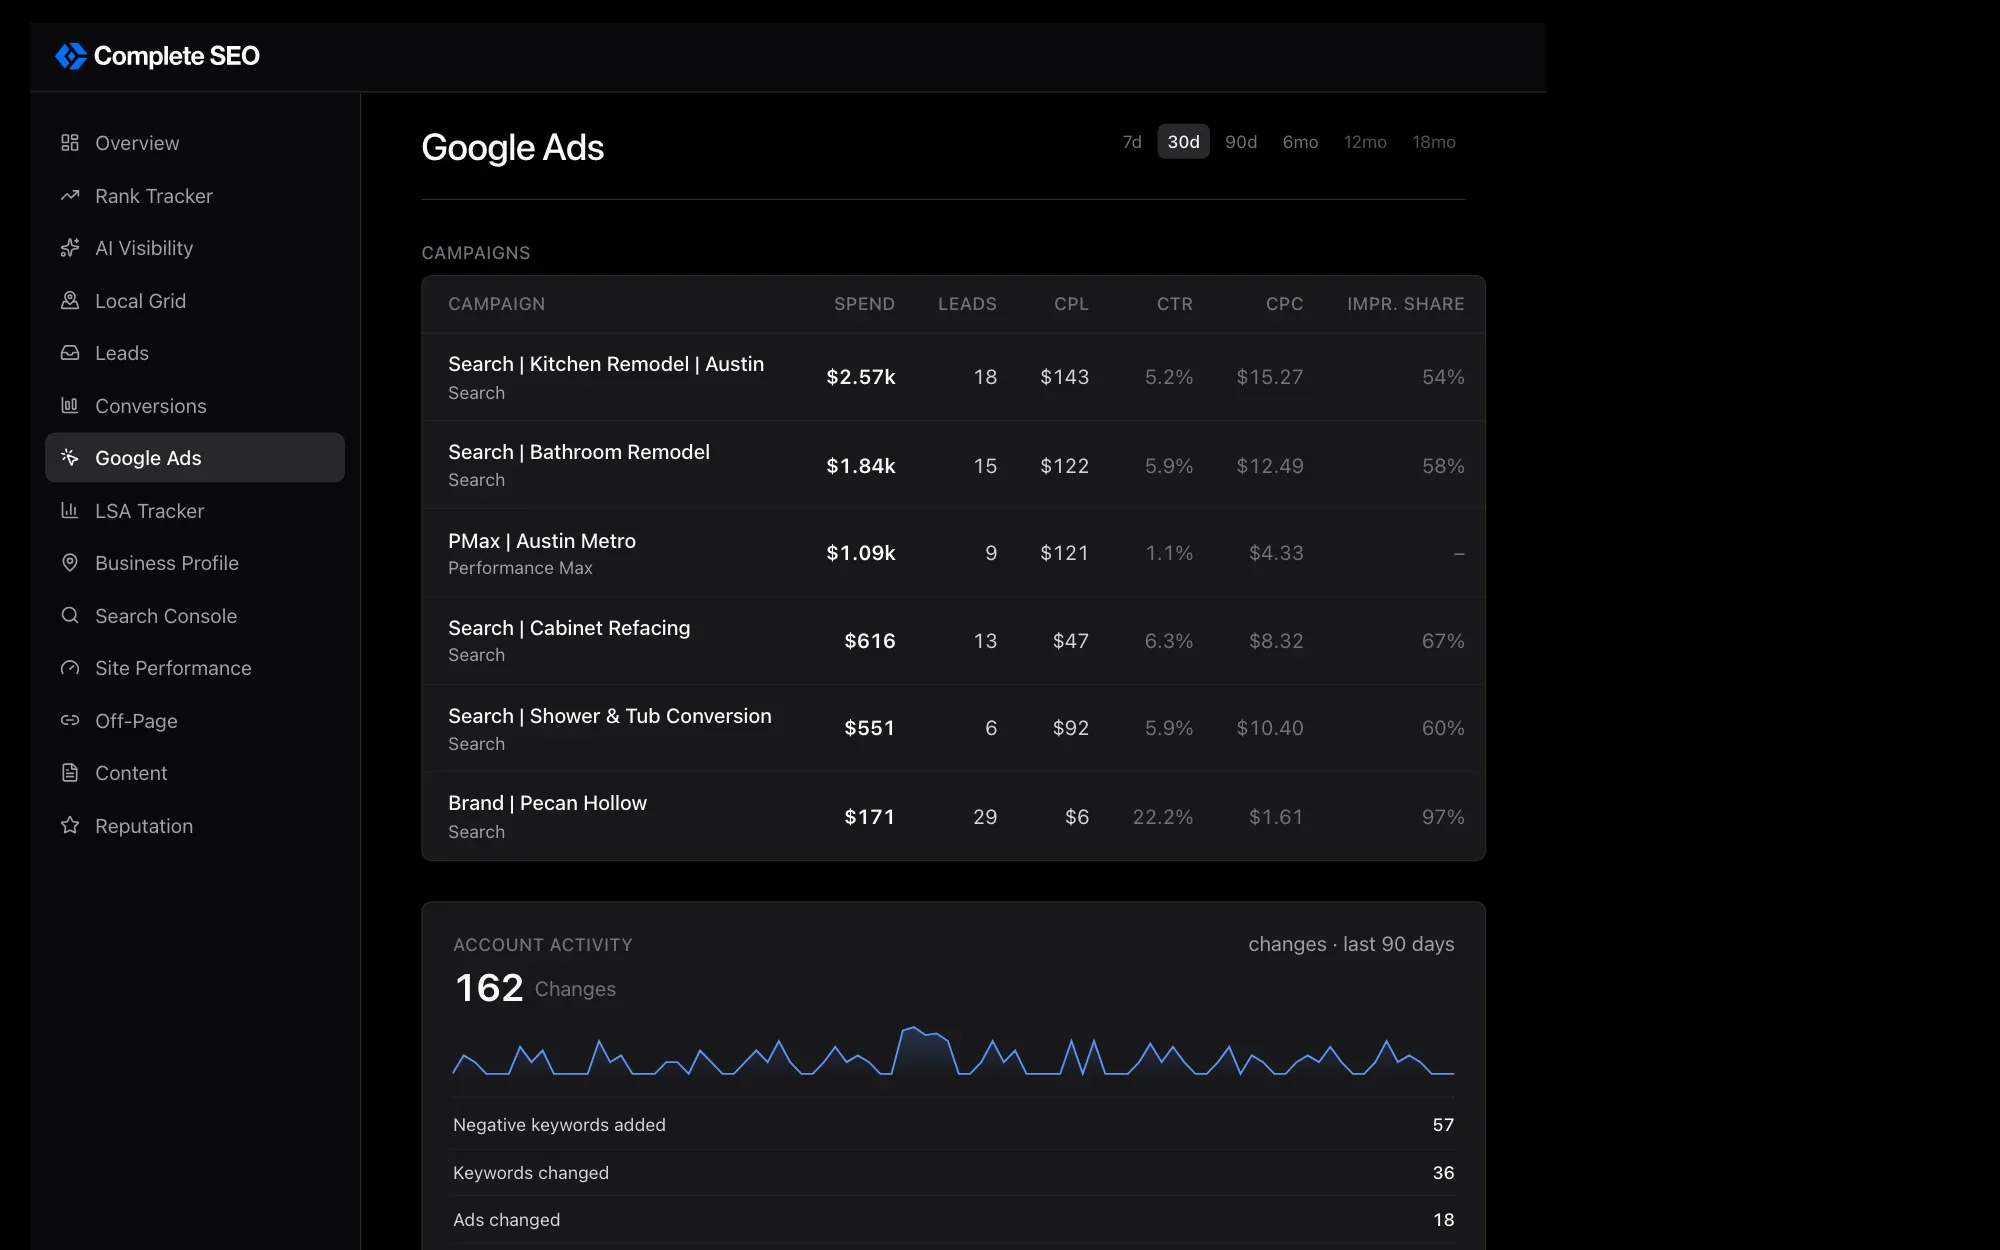Click the Conversions chart icon
2000x1250 pixels.
70,406
